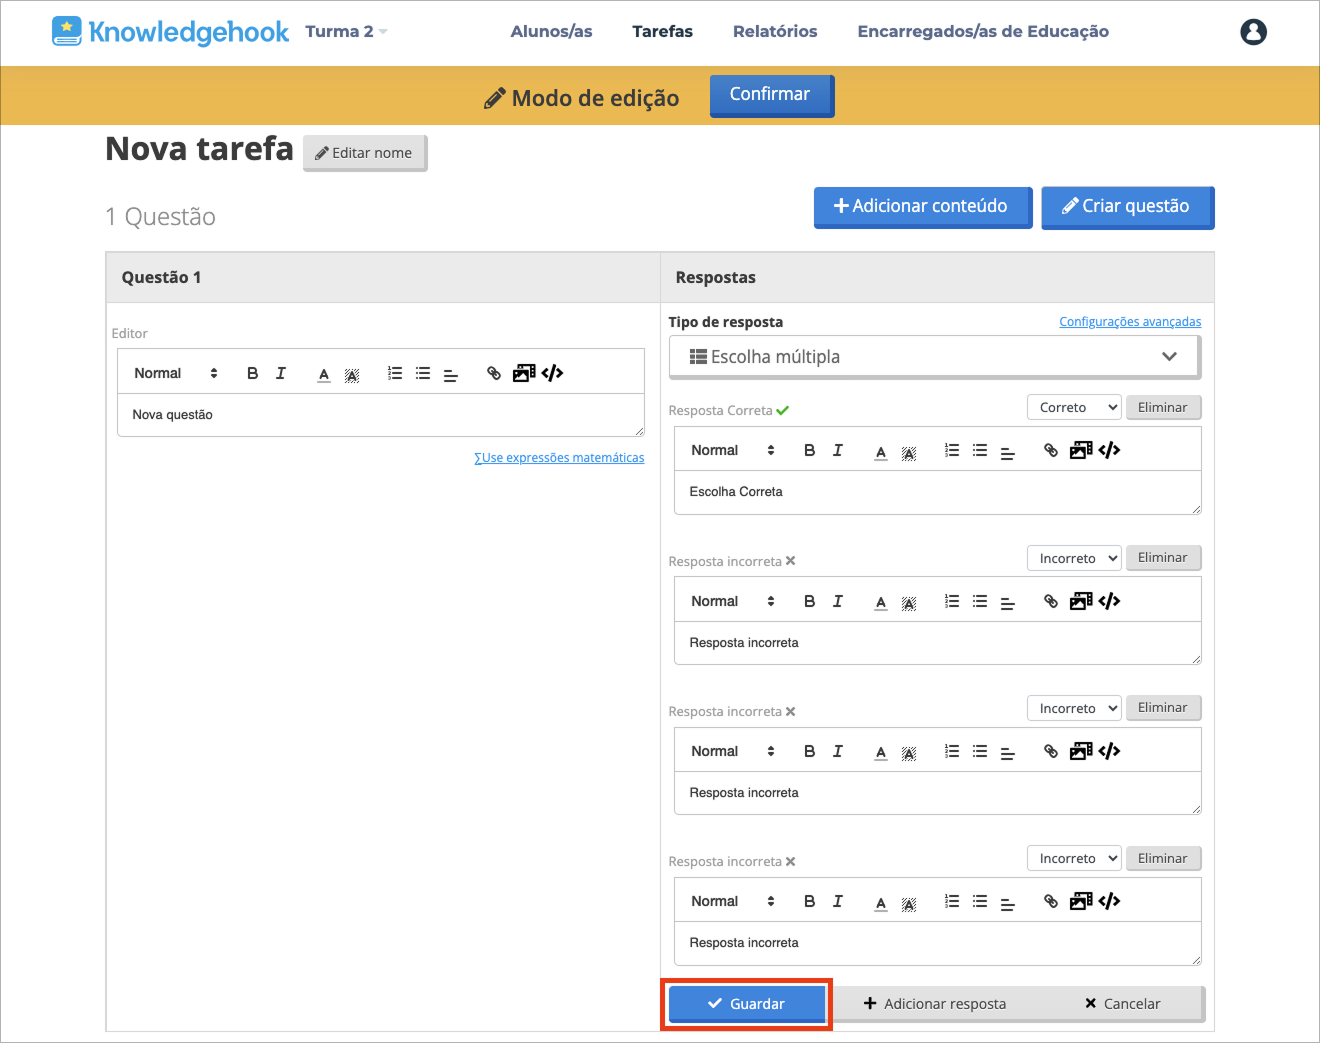Click code icon in second Resposta incorreta toolbar
This screenshot has height=1043, width=1320.
(1109, 751)
